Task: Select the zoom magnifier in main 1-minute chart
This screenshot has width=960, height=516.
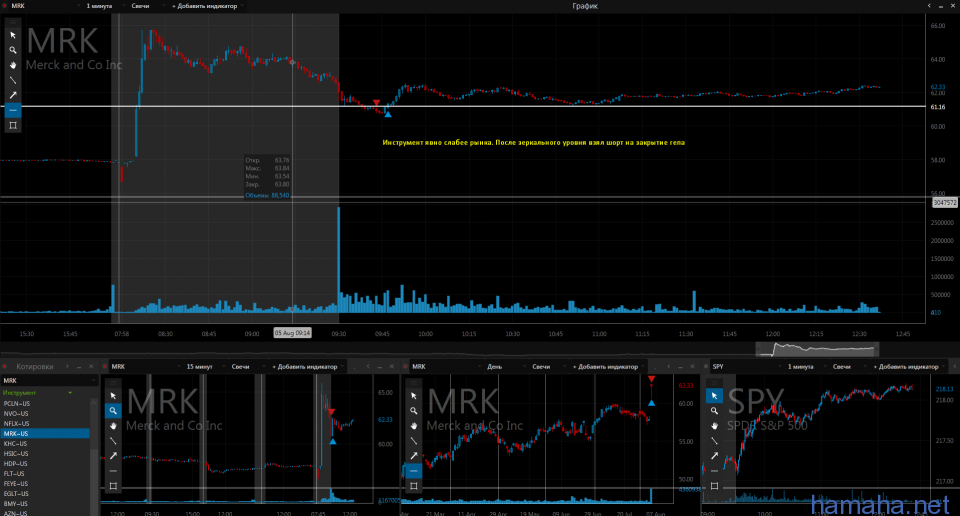Action: coord(13,50)
